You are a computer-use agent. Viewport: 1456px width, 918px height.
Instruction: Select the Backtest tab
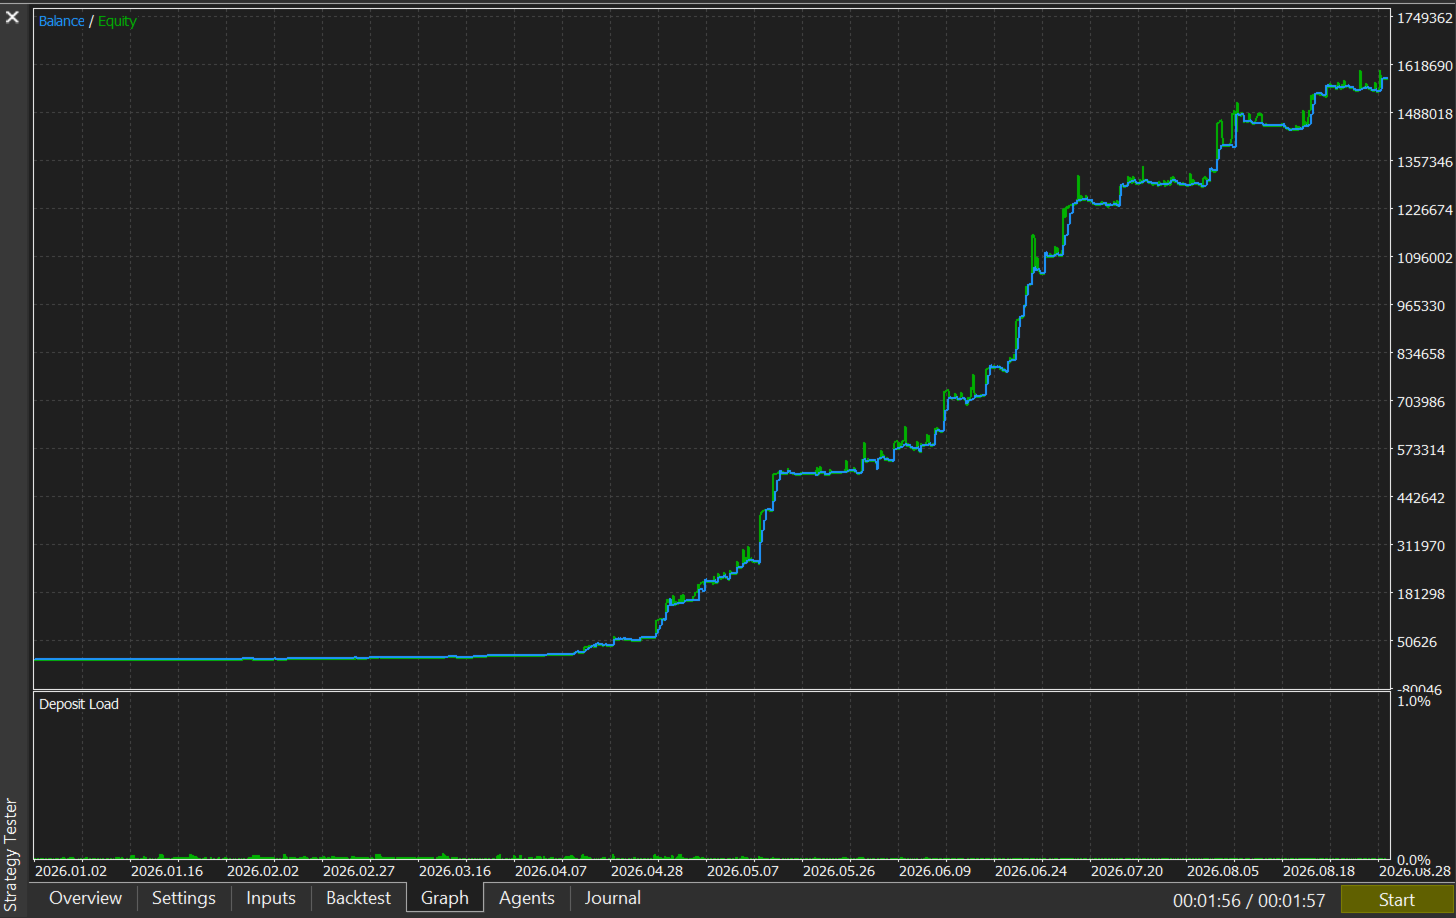pyautogui.click(x=358, y=898)
